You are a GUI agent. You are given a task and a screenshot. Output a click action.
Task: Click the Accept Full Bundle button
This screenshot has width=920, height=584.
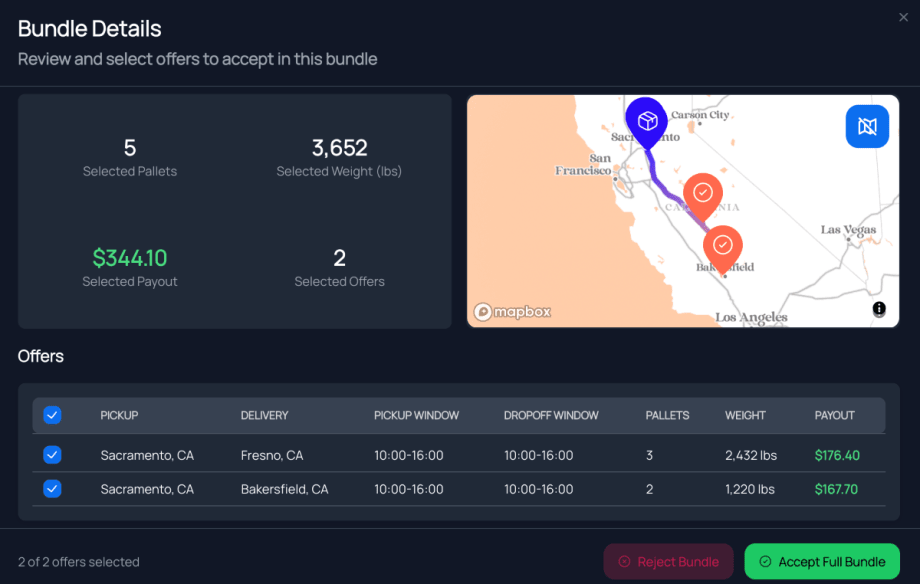tap(821, 561)
